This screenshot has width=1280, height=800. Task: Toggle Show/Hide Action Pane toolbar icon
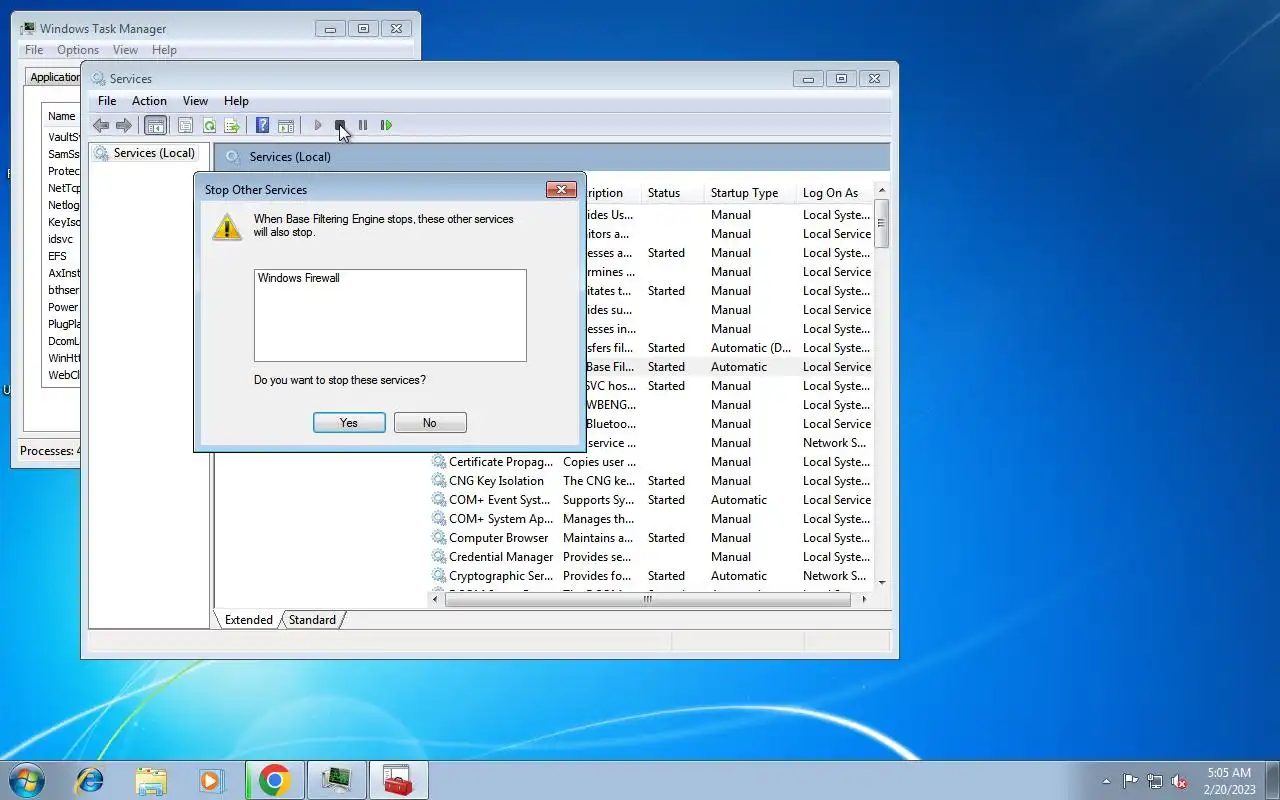point(286,125)
